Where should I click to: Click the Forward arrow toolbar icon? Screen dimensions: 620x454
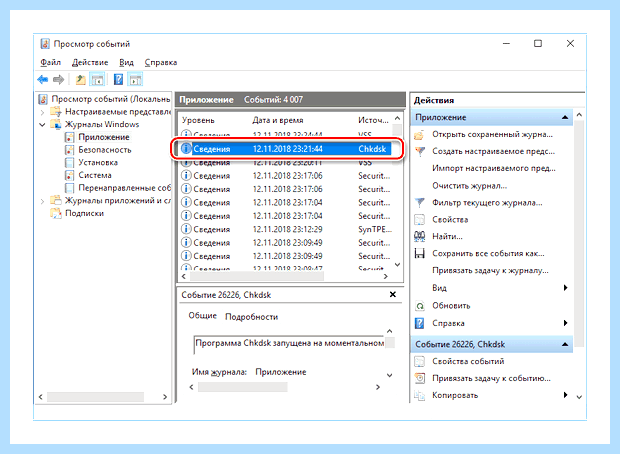click(x=59, y=79)
